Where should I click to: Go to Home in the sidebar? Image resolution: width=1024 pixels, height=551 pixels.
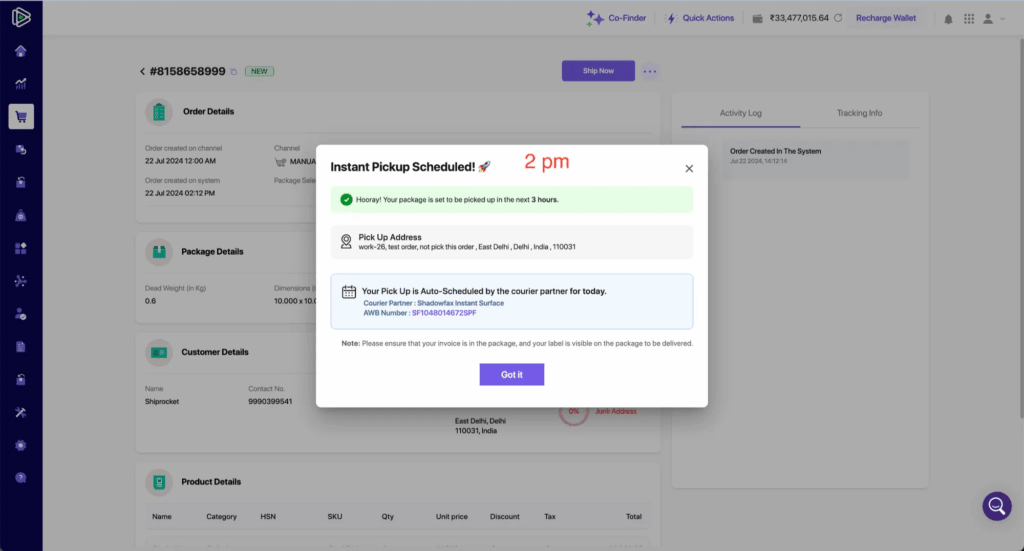coord(21,51)
